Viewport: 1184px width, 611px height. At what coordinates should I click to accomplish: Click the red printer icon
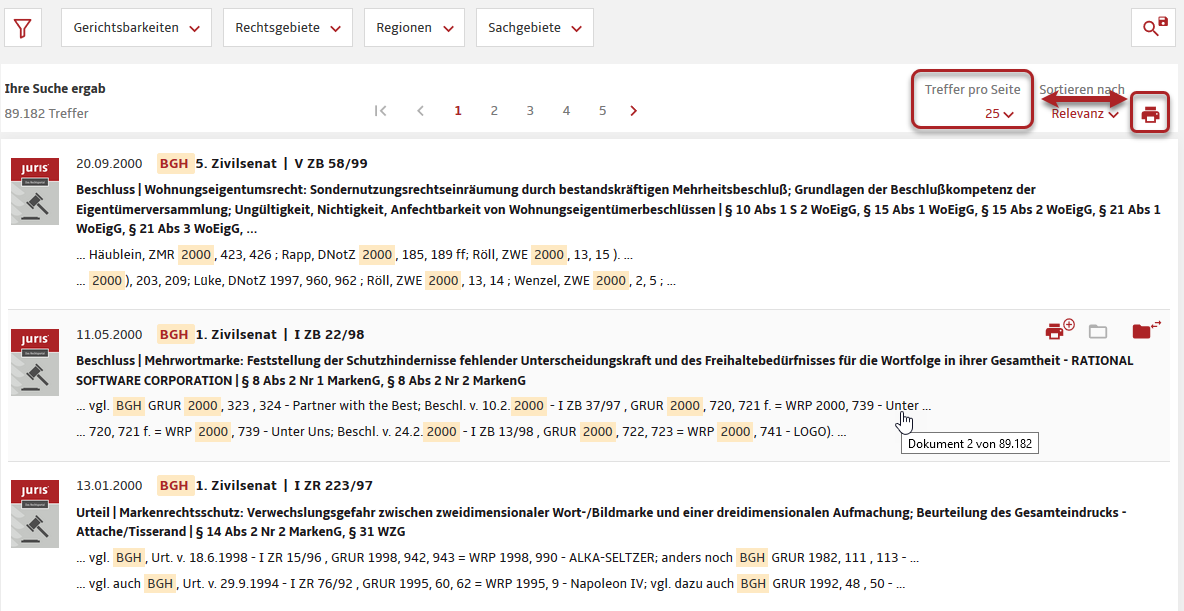coord(1150,115)
